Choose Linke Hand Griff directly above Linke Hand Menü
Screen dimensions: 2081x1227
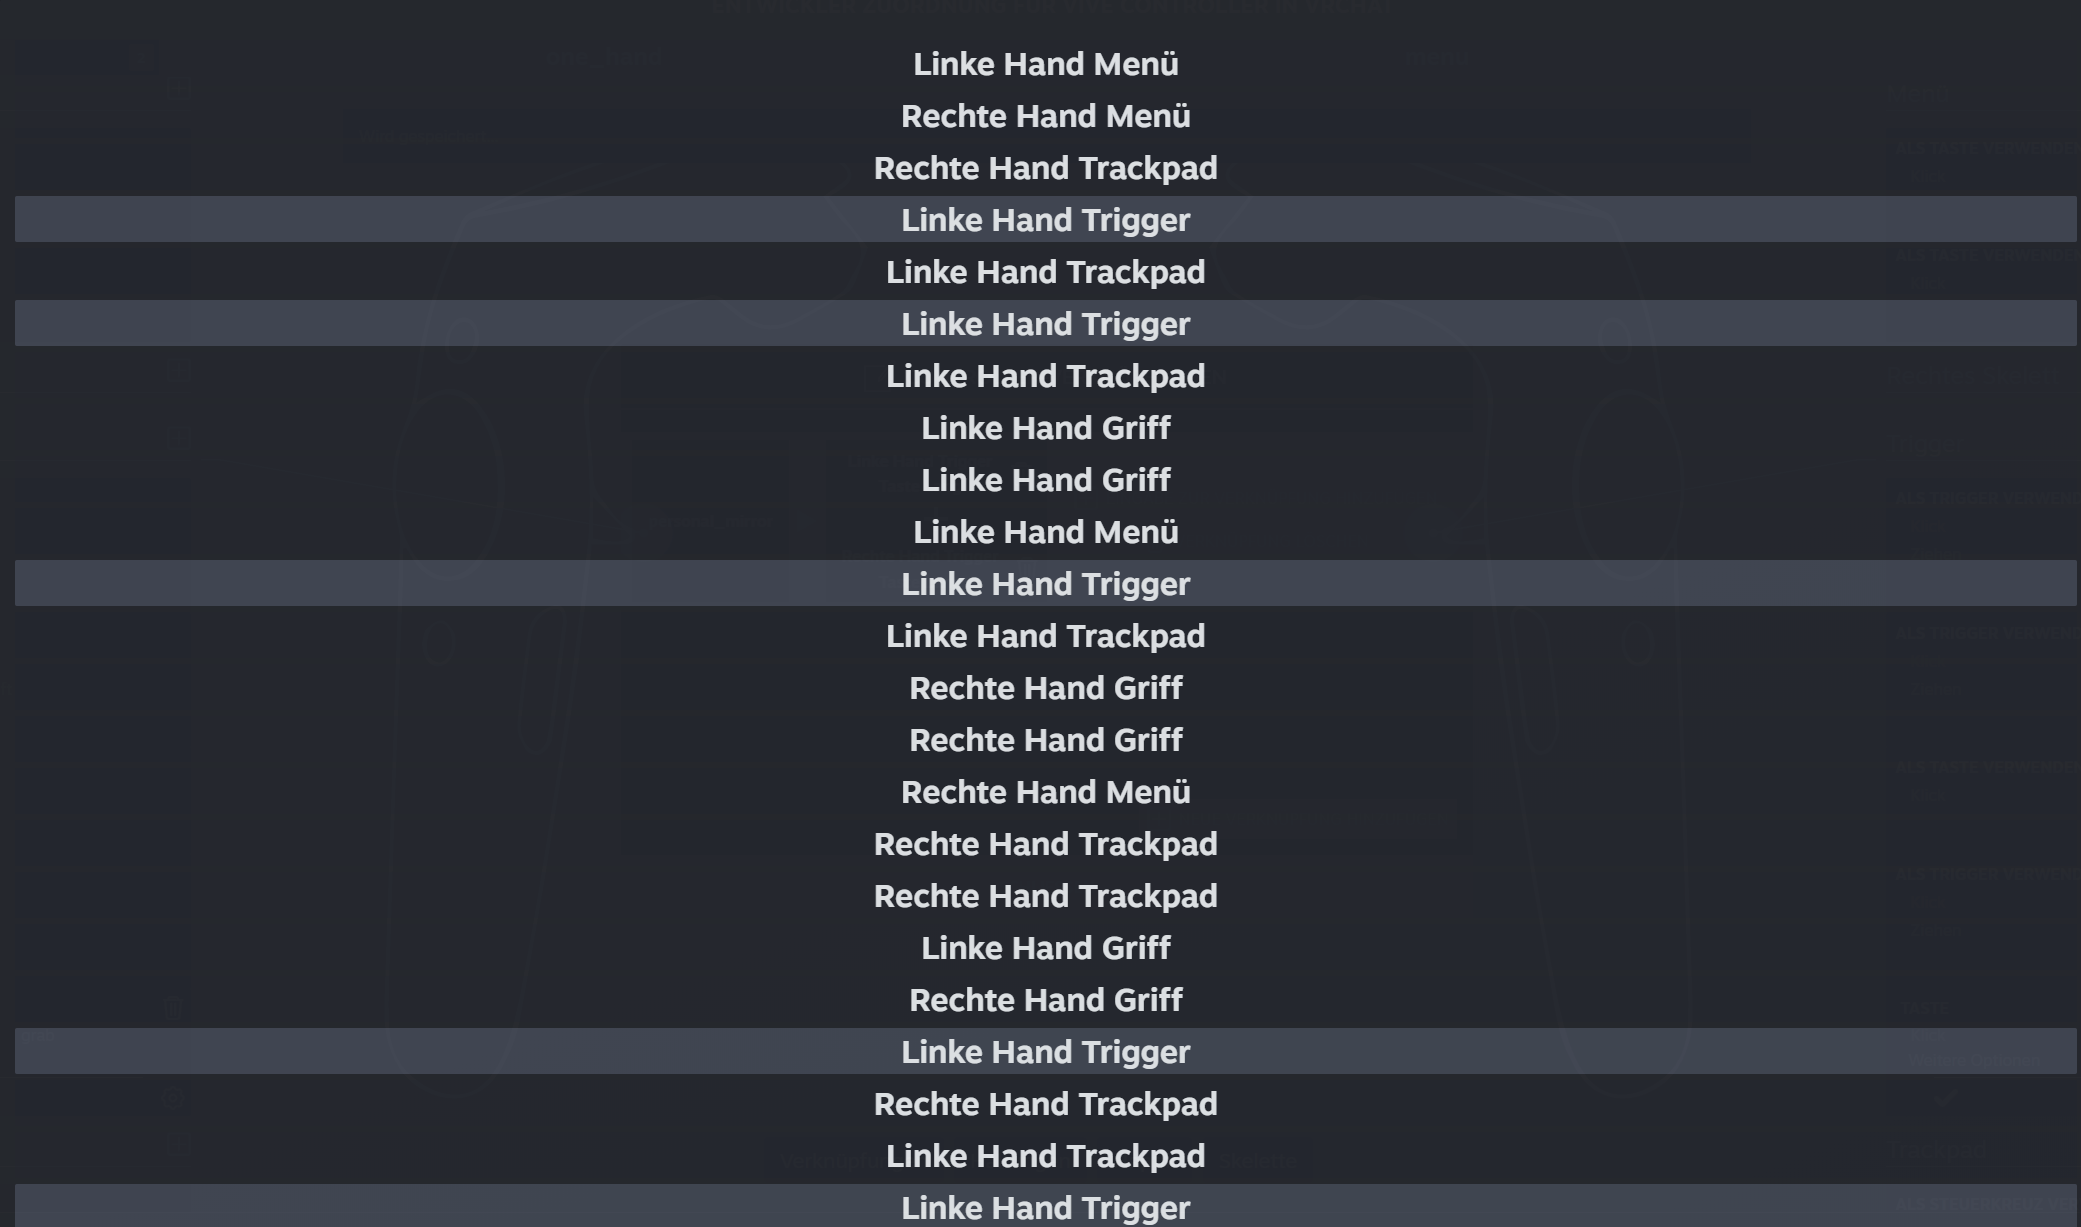coord(1045,480)
